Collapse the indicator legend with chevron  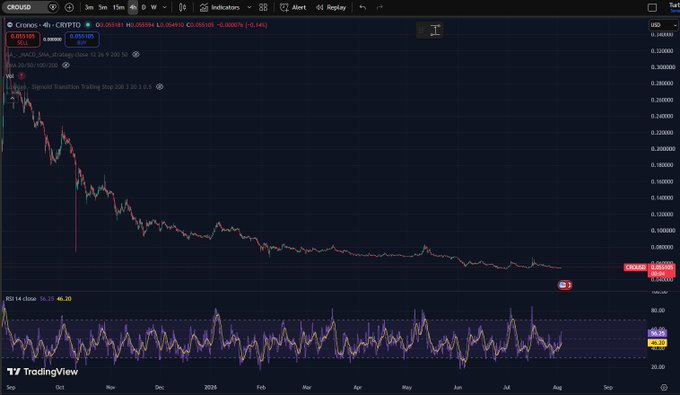pyautogui.click(x=13, y=99)
